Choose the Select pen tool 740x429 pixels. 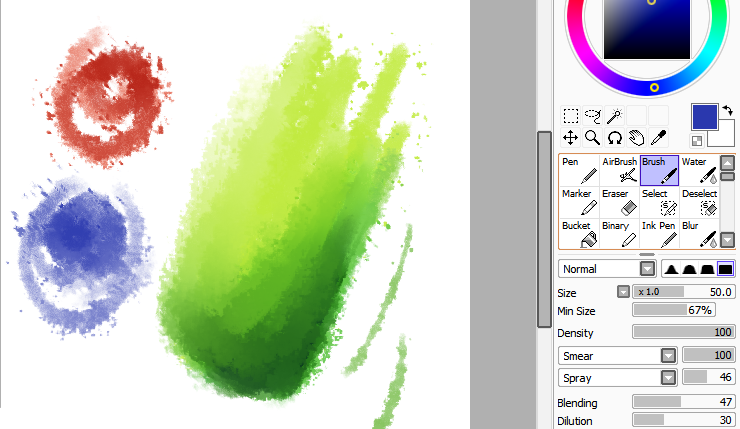click(659, 202)
